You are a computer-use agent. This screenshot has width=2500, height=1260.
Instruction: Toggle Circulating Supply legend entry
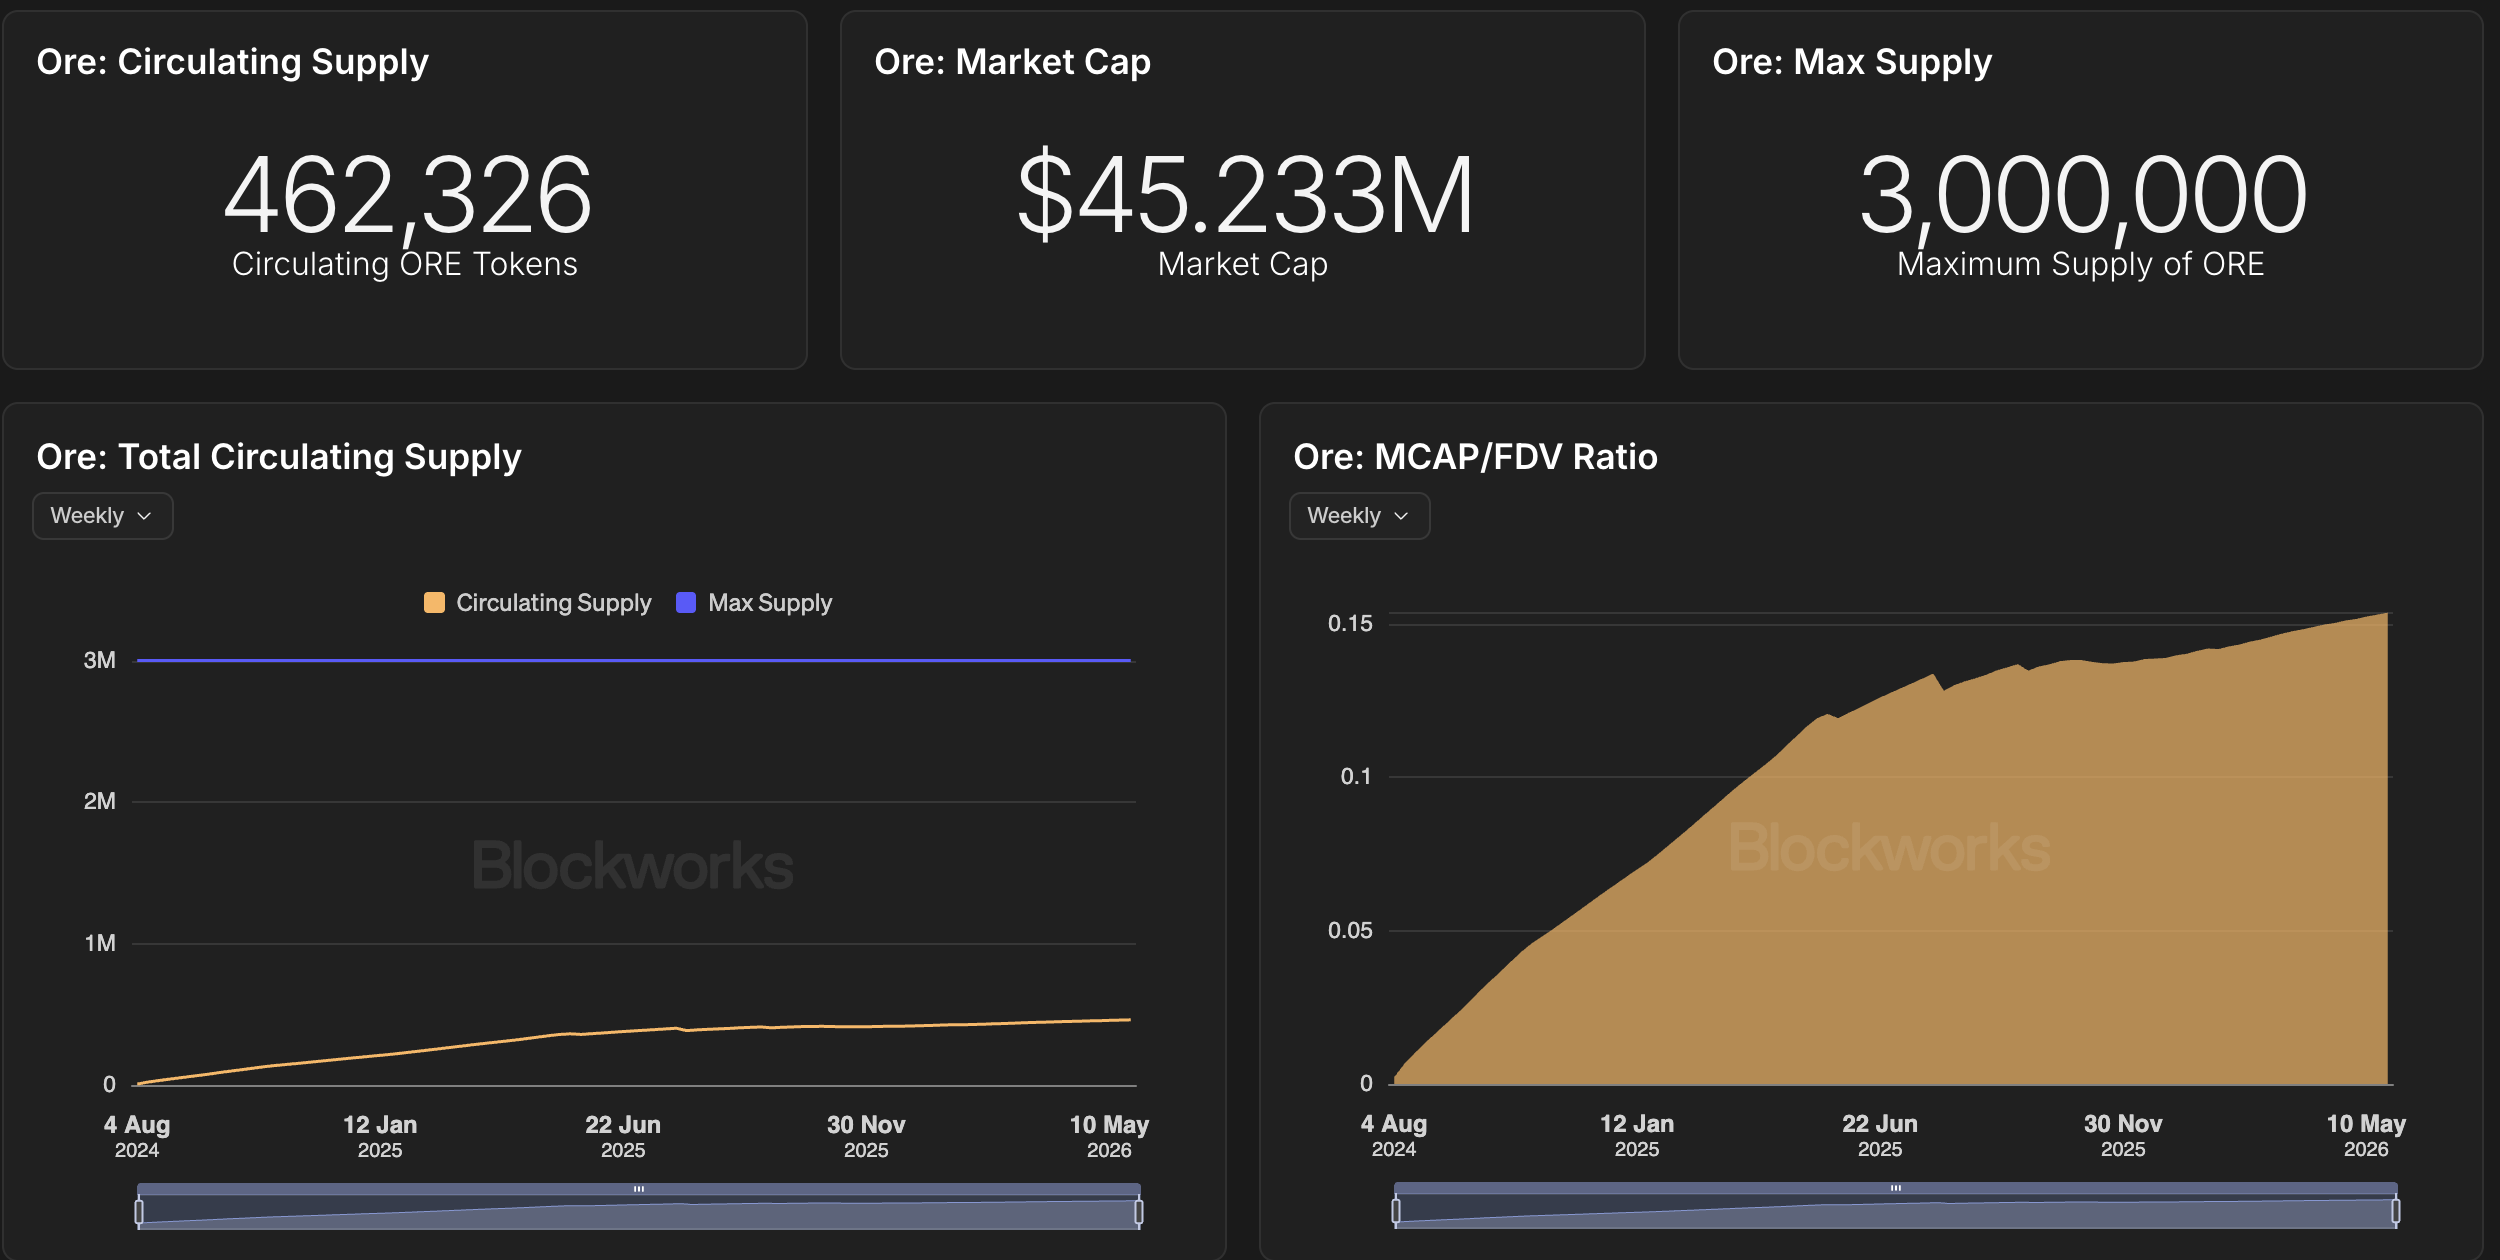[x=538, y=603]
